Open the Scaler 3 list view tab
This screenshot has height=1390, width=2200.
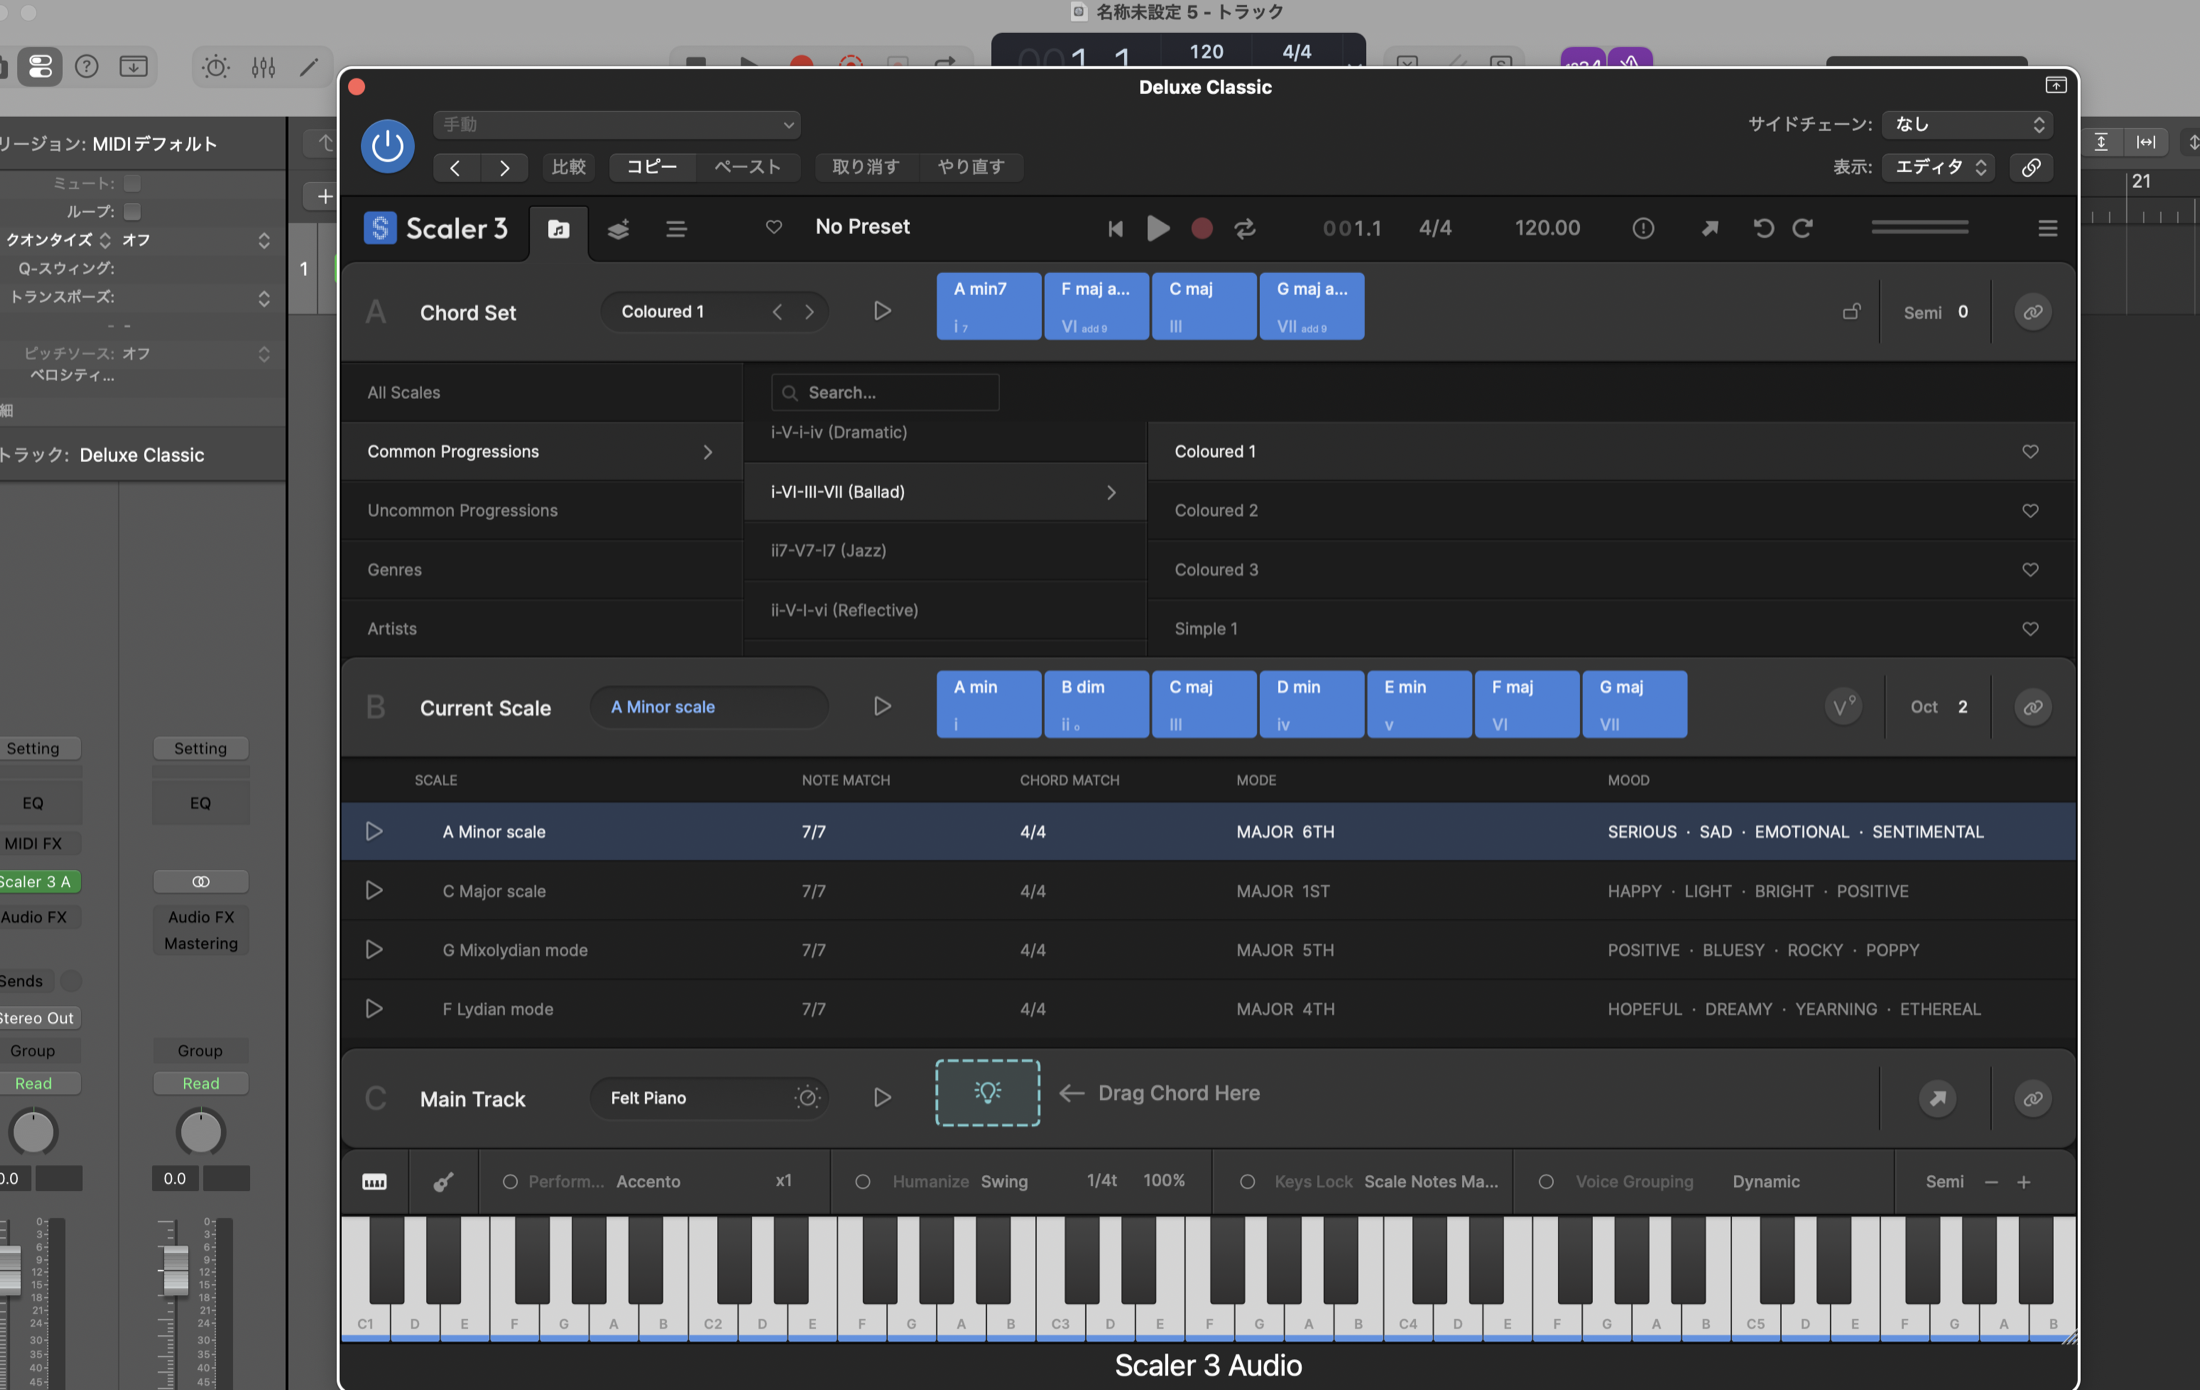tap(676, 229)
